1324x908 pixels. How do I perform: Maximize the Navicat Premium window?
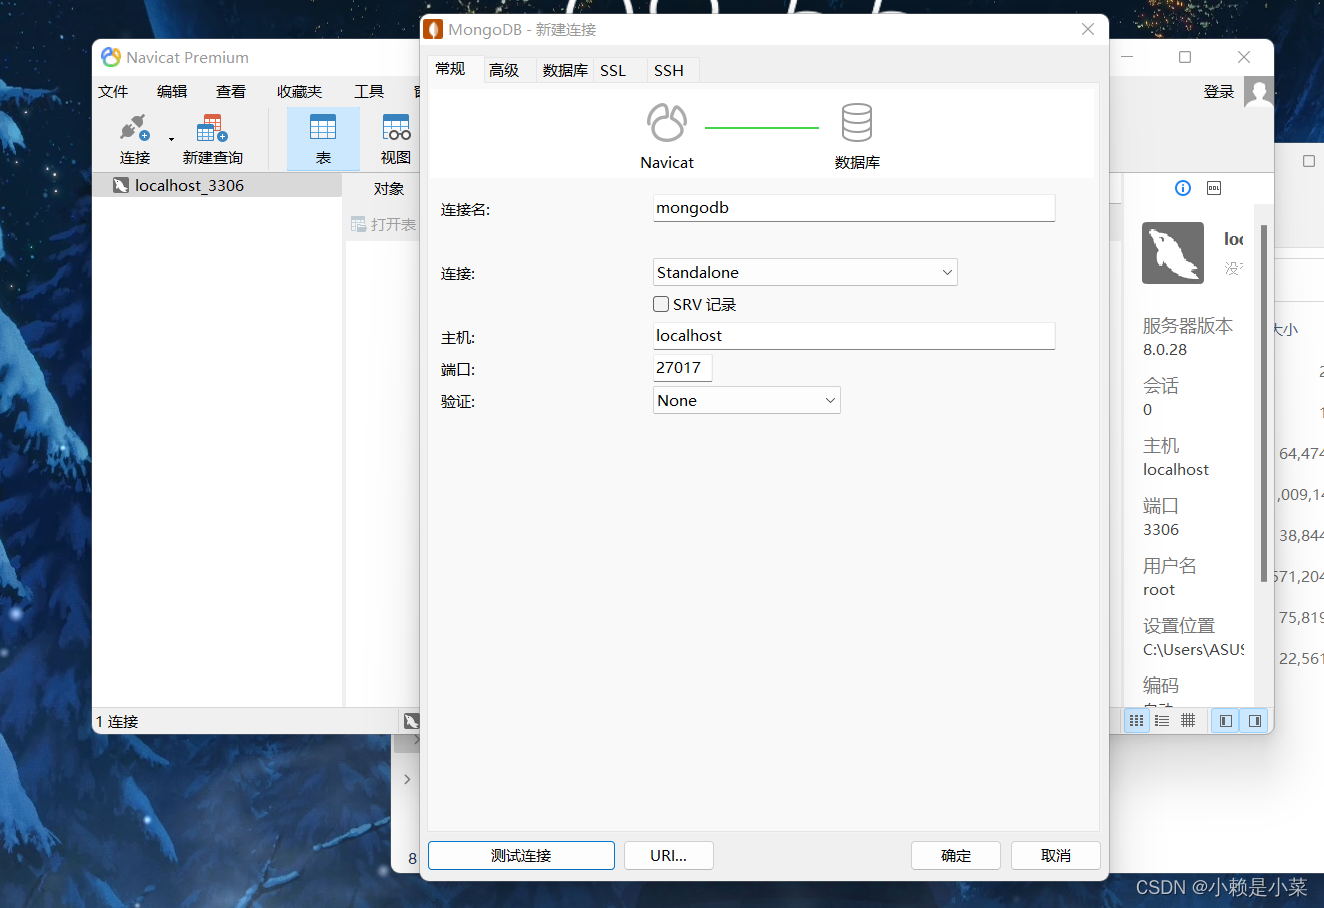tap(1185, 57)
